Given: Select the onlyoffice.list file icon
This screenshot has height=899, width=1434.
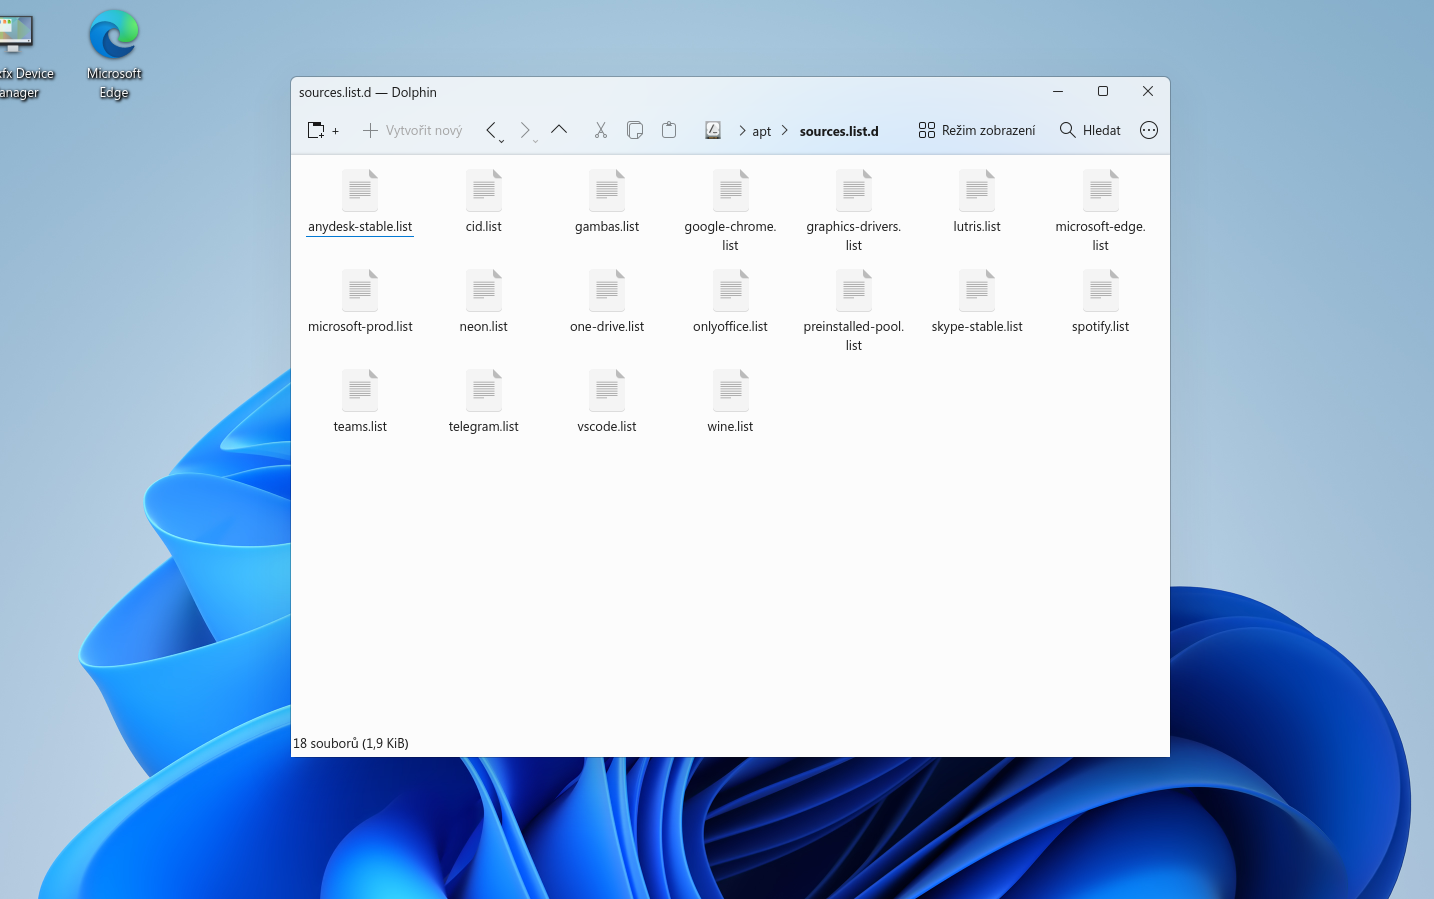Looking at the screenshot, I should (731, 290).
